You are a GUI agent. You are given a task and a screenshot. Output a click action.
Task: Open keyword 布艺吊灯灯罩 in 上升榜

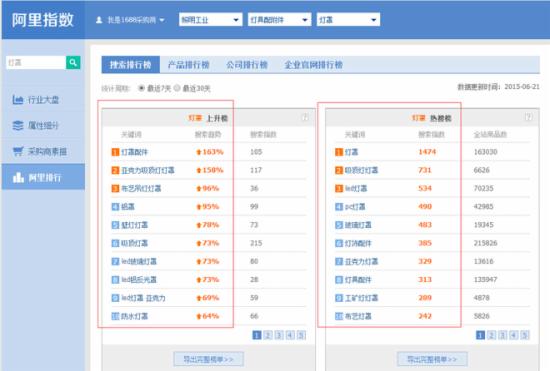(x=141, y=189)
